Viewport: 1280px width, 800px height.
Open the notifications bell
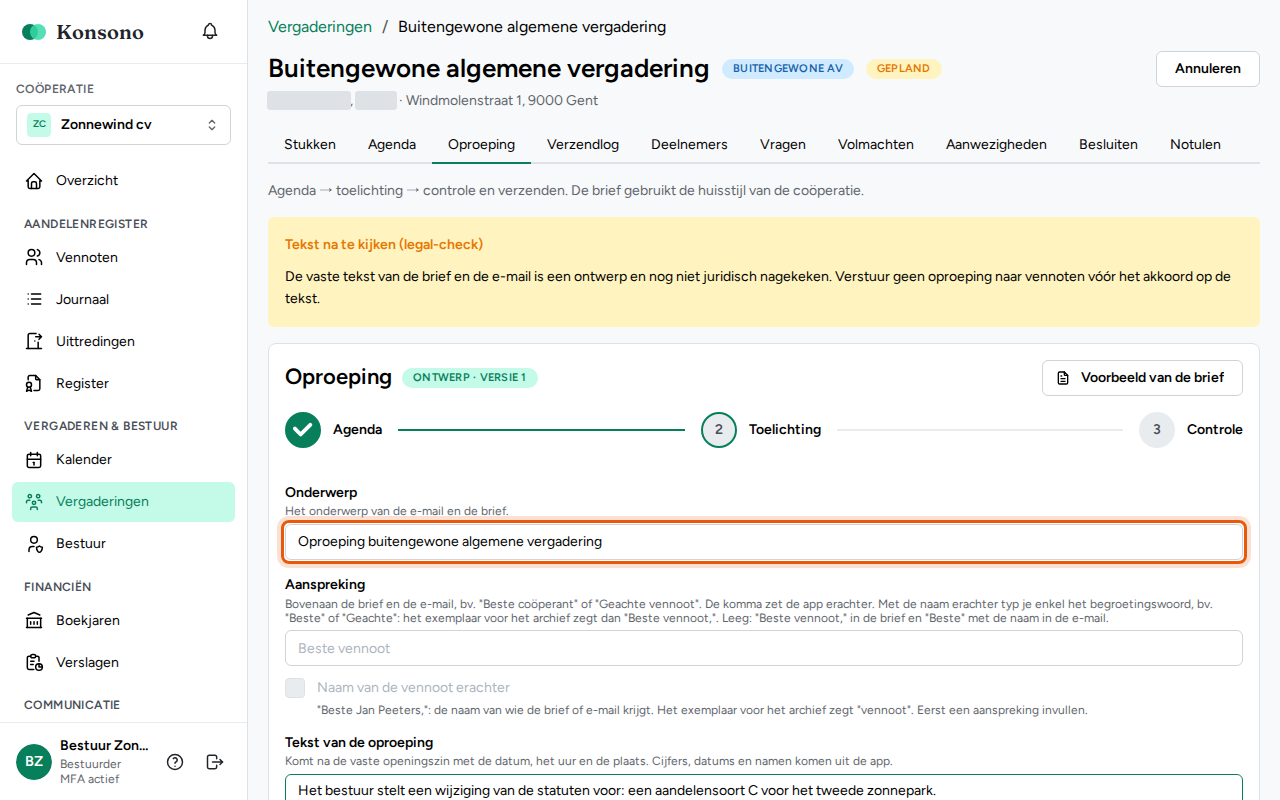pyautogui.click(x=210, y=32)
